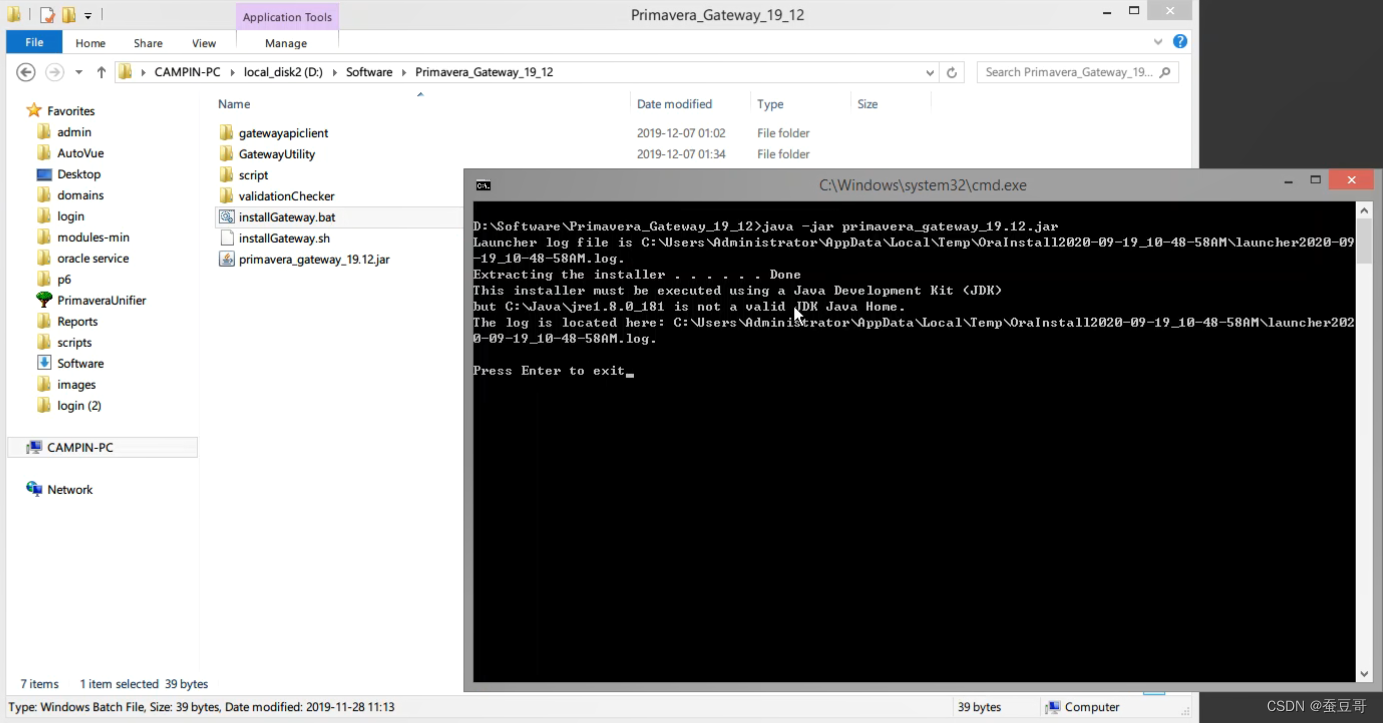Click the '7 items' status bar count
Viewport: 1383px width, 723px height.
click(40, 684)
